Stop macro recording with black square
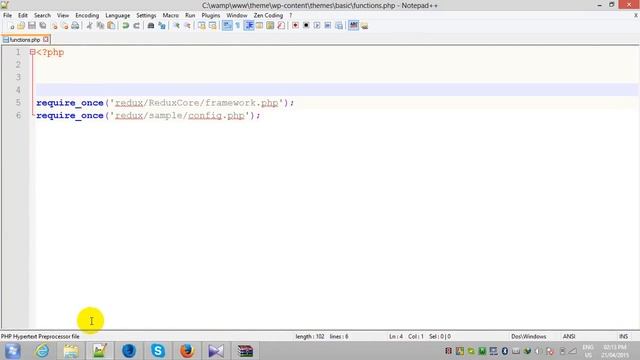The height and width of the screenshot is (360, 640). click(306, 26)
